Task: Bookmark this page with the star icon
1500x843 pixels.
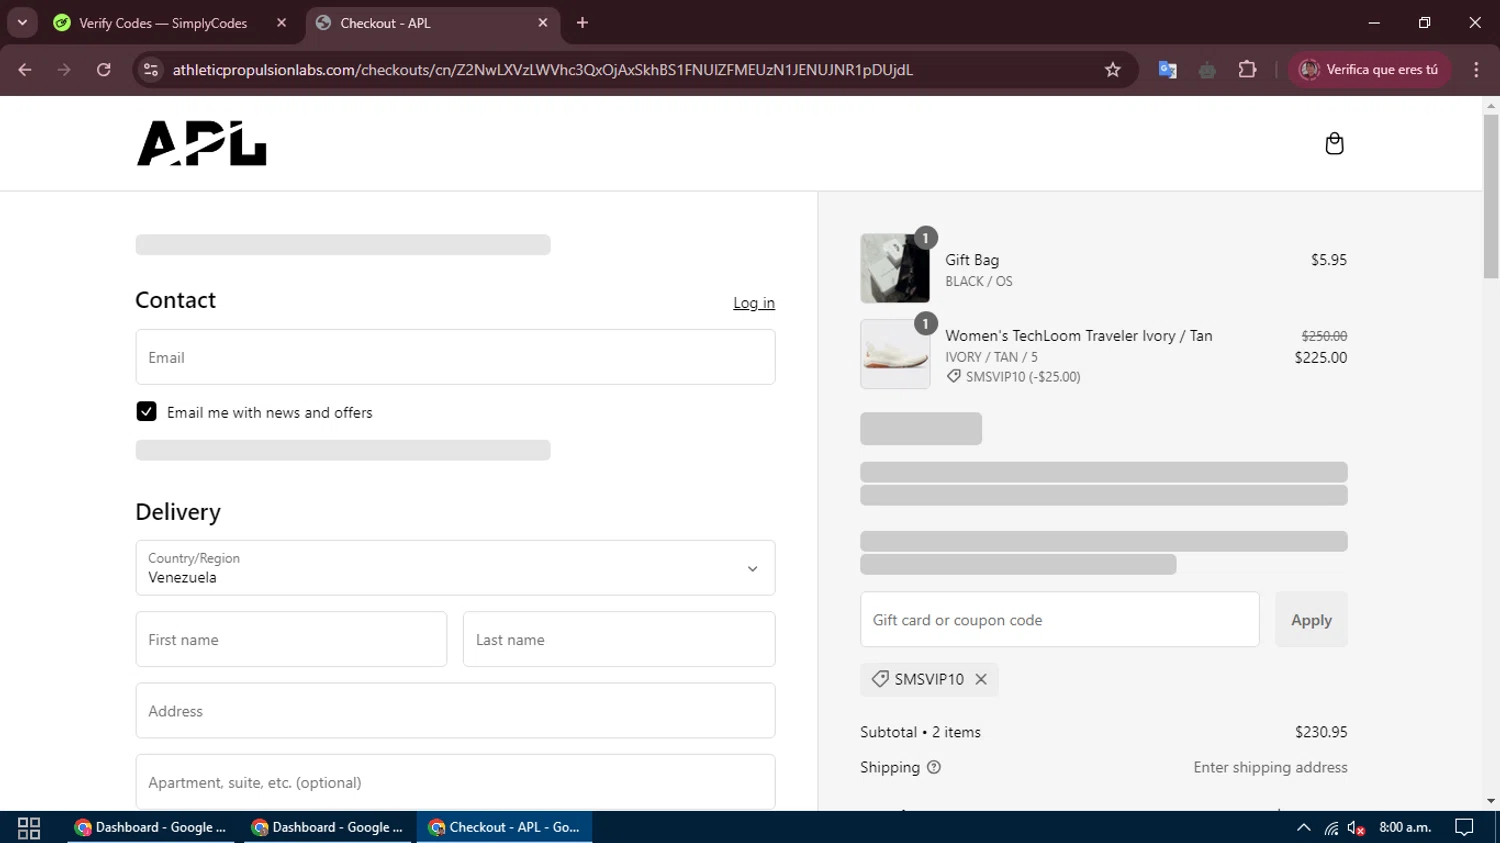Action: click(1113, 69)
